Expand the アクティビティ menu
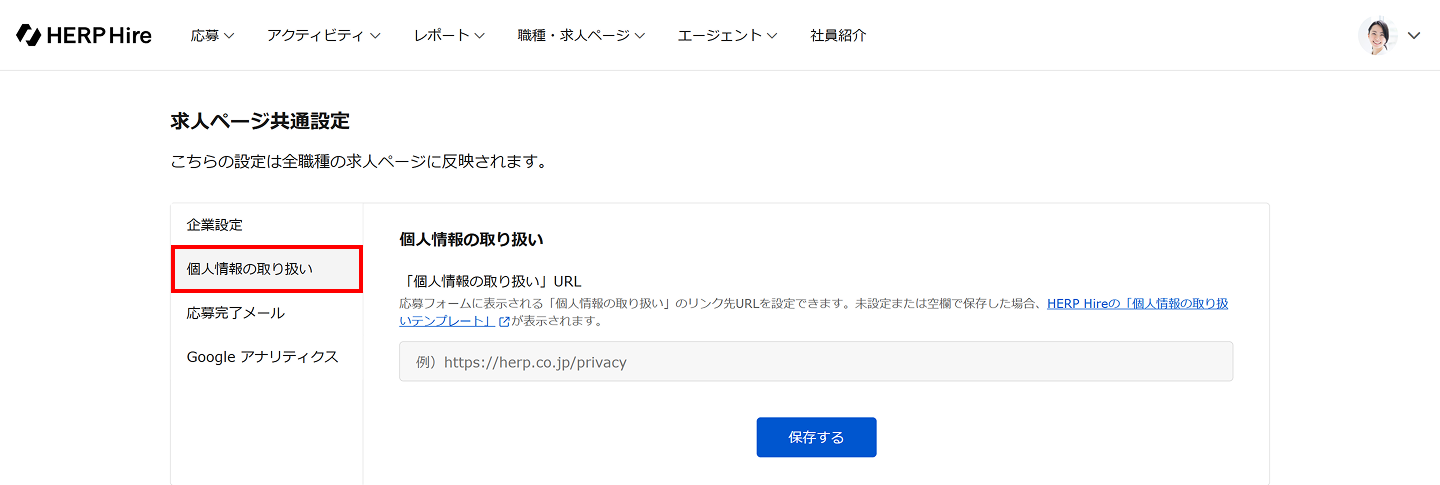 click(323, 35)
